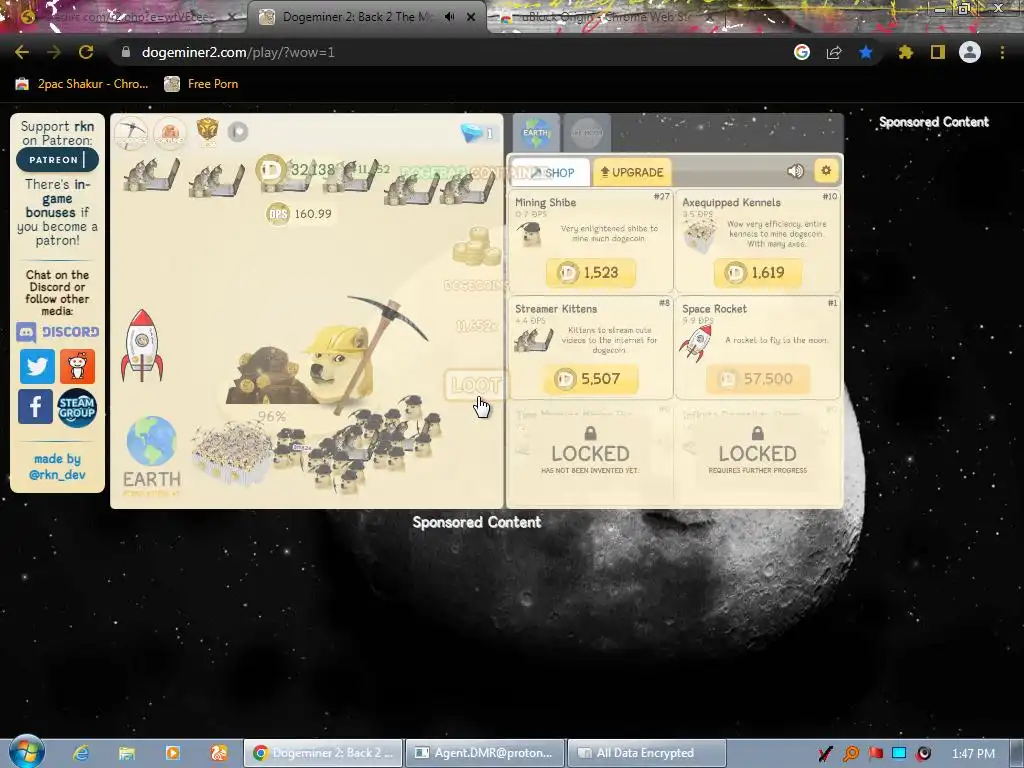Image resolution: width=1024 pixels, height=768 pixels.
Task: Open Windows Explorer from the taskbar
Action: click(x=127, y=753)
